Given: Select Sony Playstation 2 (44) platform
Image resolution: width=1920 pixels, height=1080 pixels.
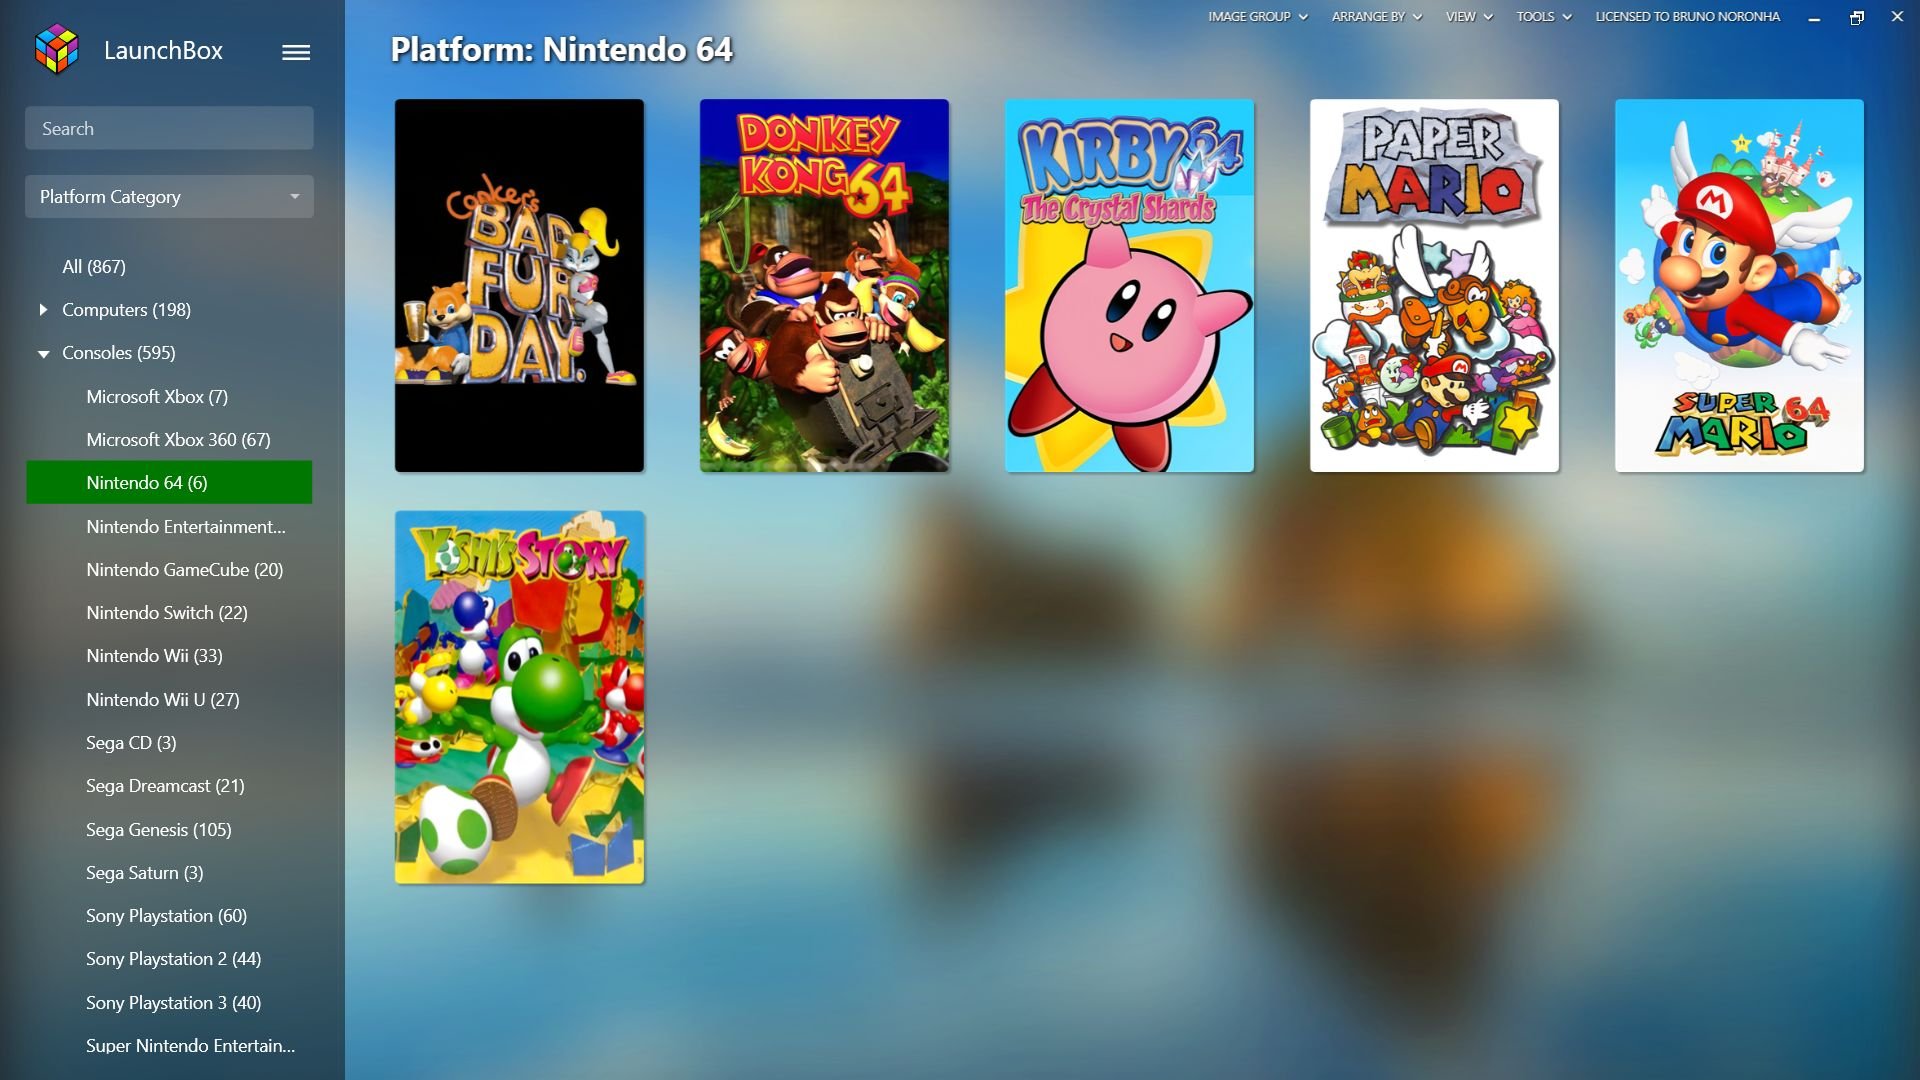Looking at the screenshot, I should click(x=173, y=959).
